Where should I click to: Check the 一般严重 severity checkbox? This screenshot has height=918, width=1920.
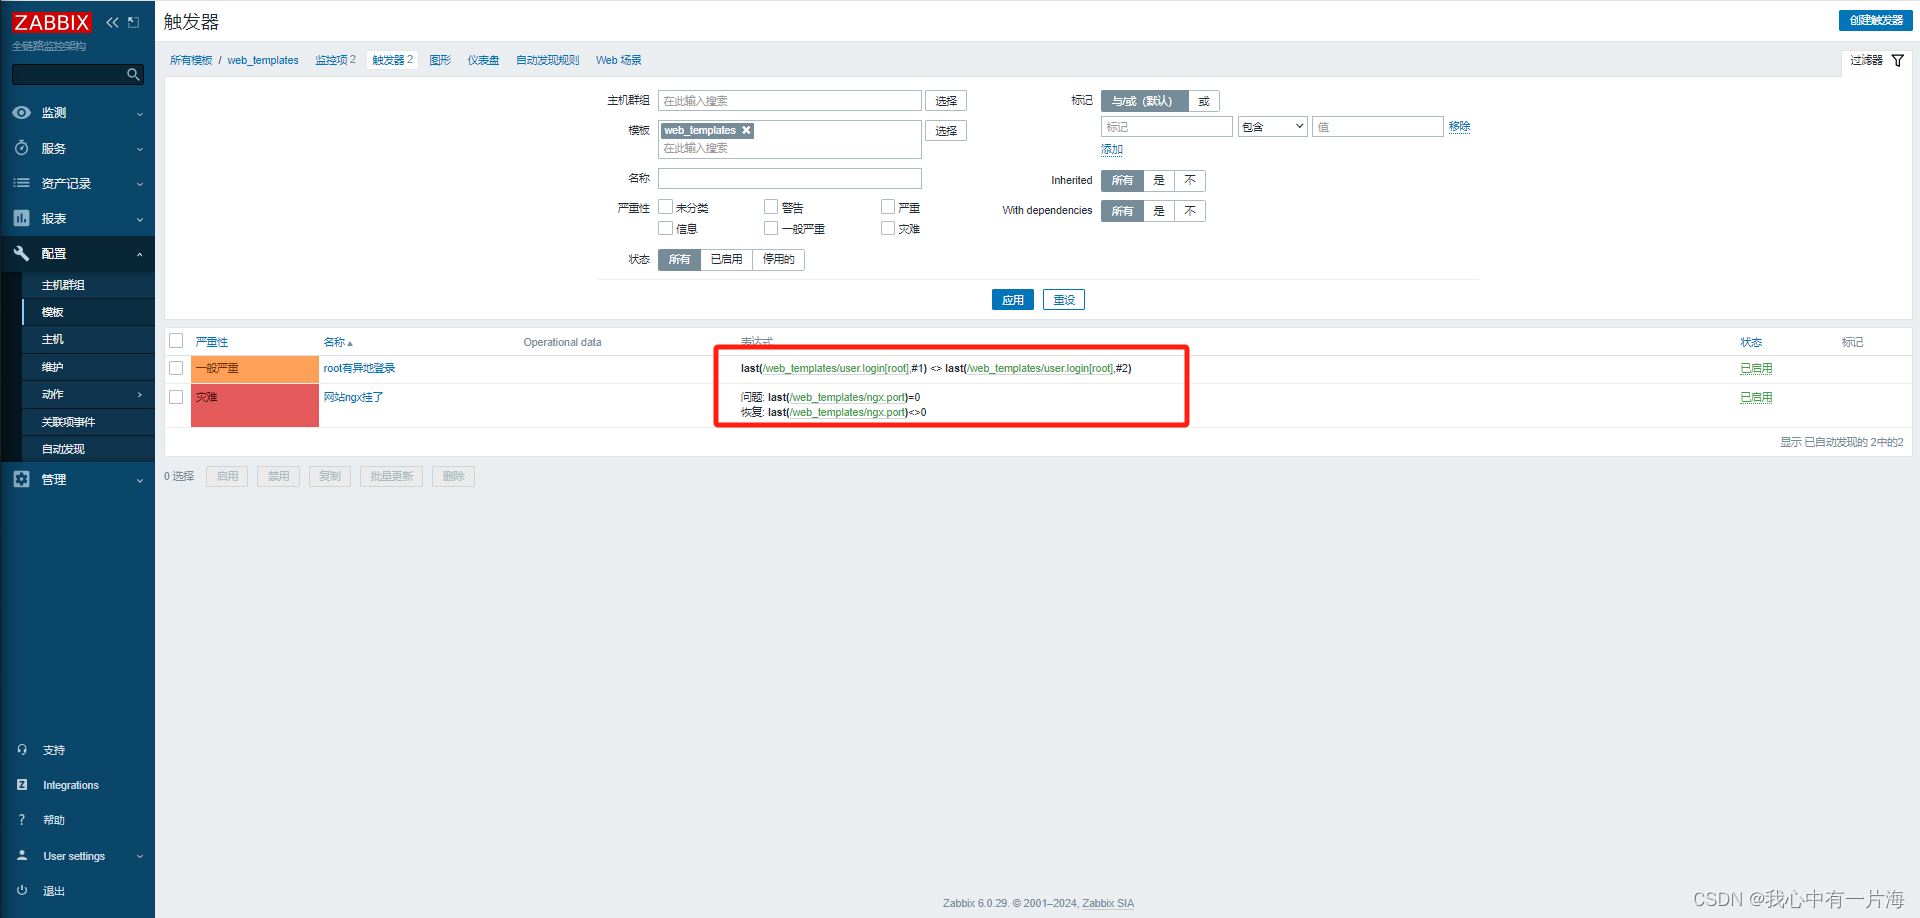[x=771, y=228]
